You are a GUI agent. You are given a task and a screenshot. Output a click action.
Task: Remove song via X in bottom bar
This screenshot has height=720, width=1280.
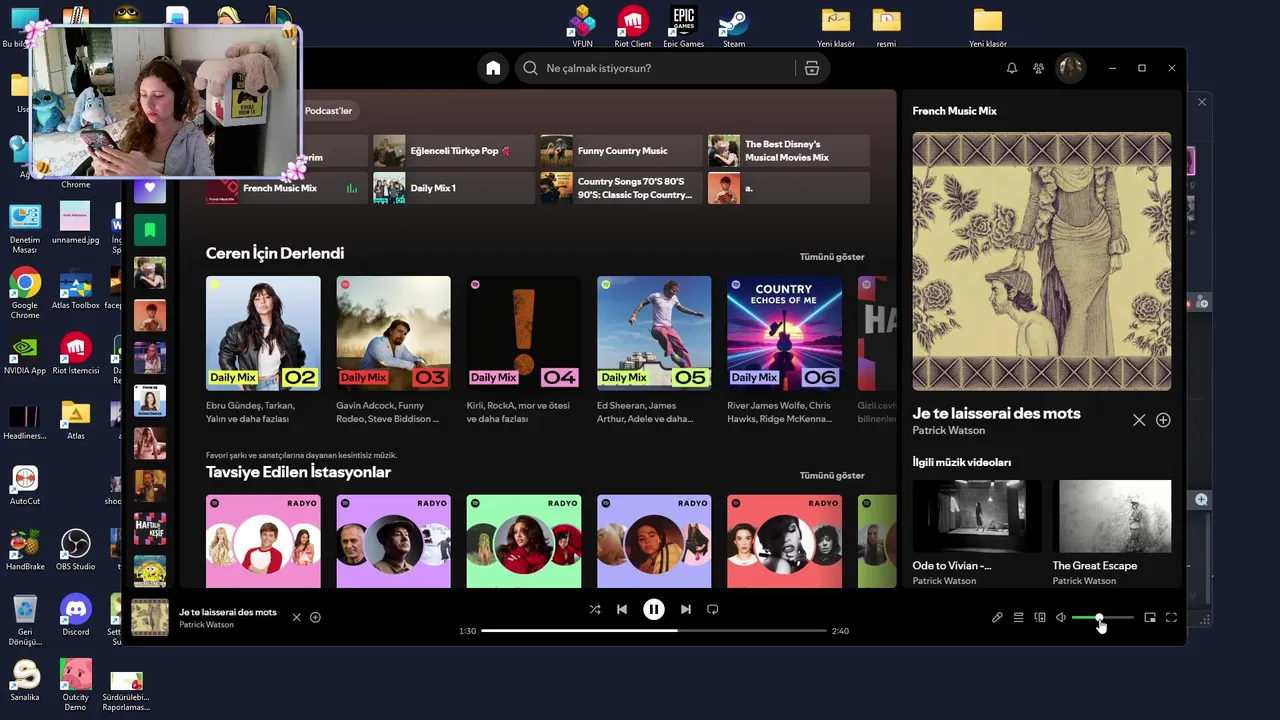point(296,618)
